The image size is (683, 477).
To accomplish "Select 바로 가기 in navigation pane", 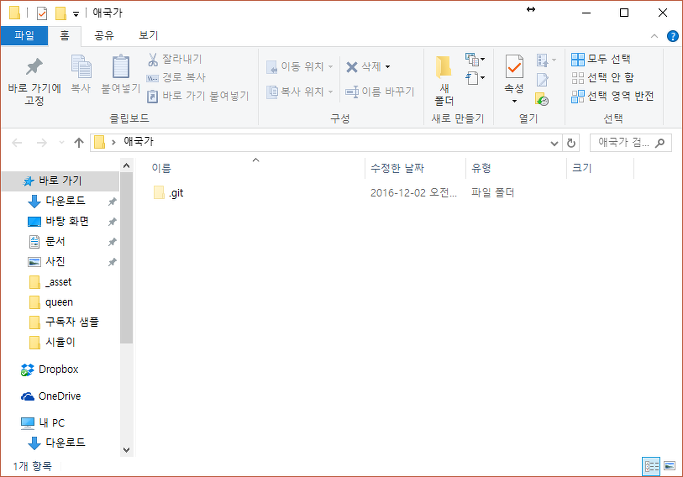I will (61, 181).
